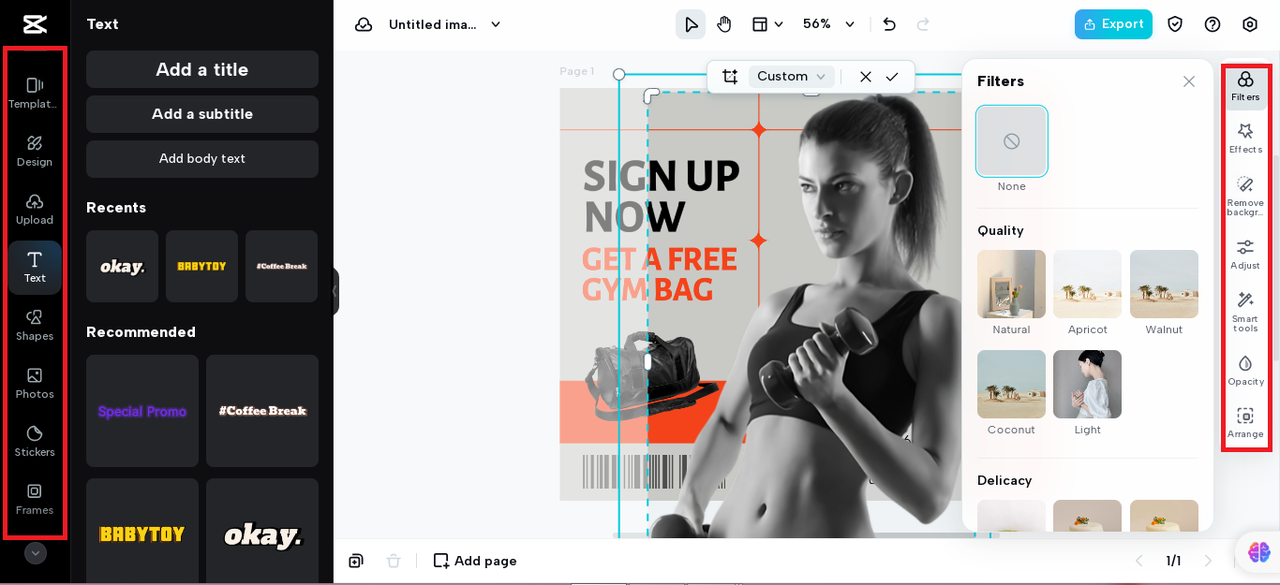Click the crop icon in crop toolbar
Screen dimensions: 1280x585
(x=730, y=76)
